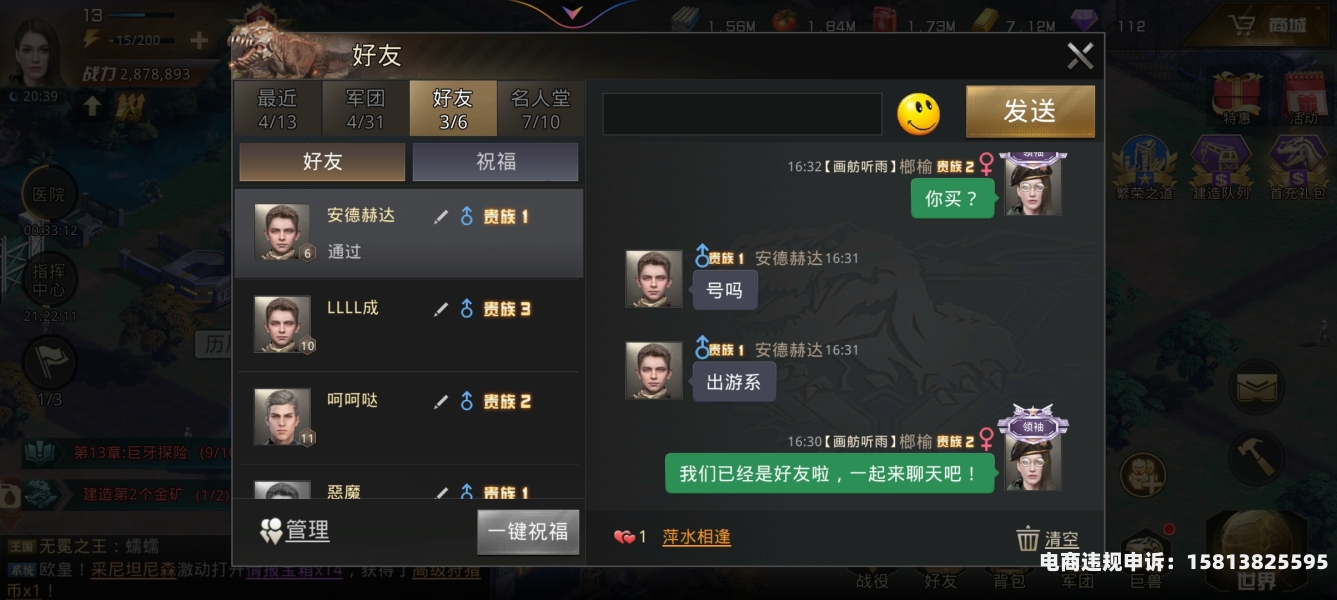Click the trash 清空 clear chat icon

coord(1028,539)
